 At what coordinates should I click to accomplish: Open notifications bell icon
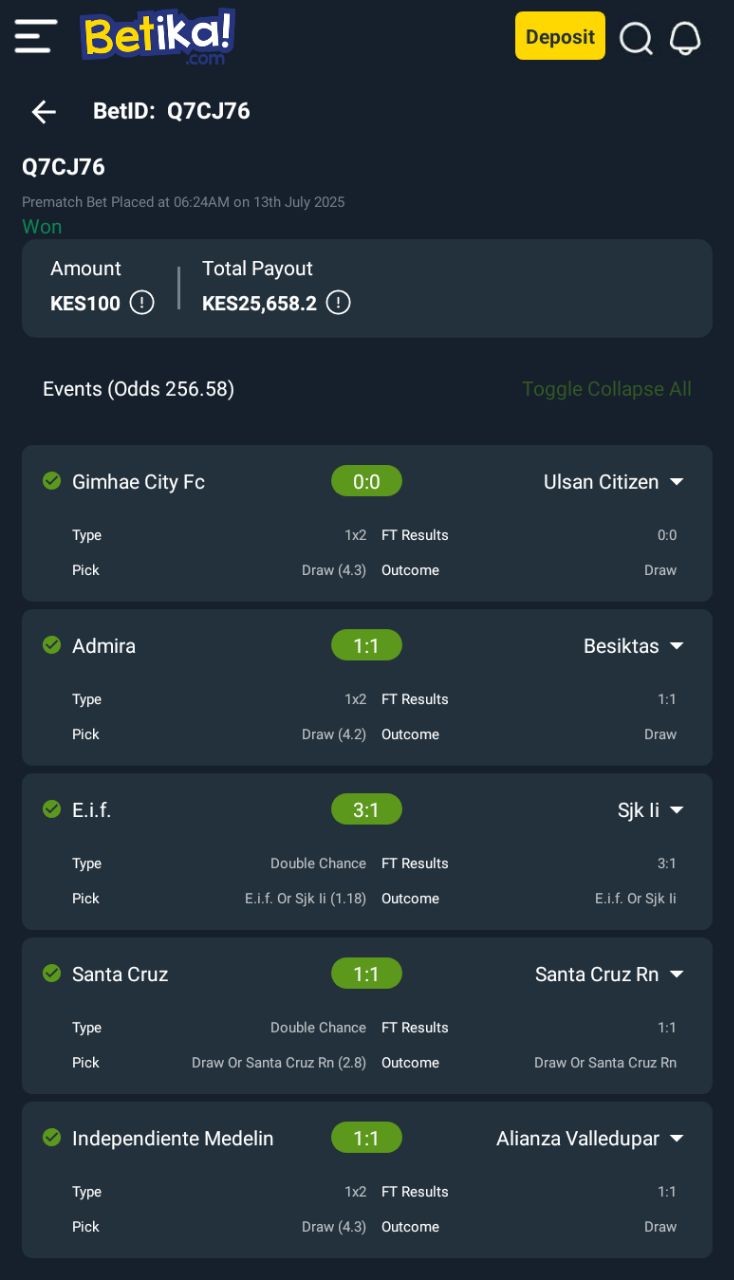685,38
